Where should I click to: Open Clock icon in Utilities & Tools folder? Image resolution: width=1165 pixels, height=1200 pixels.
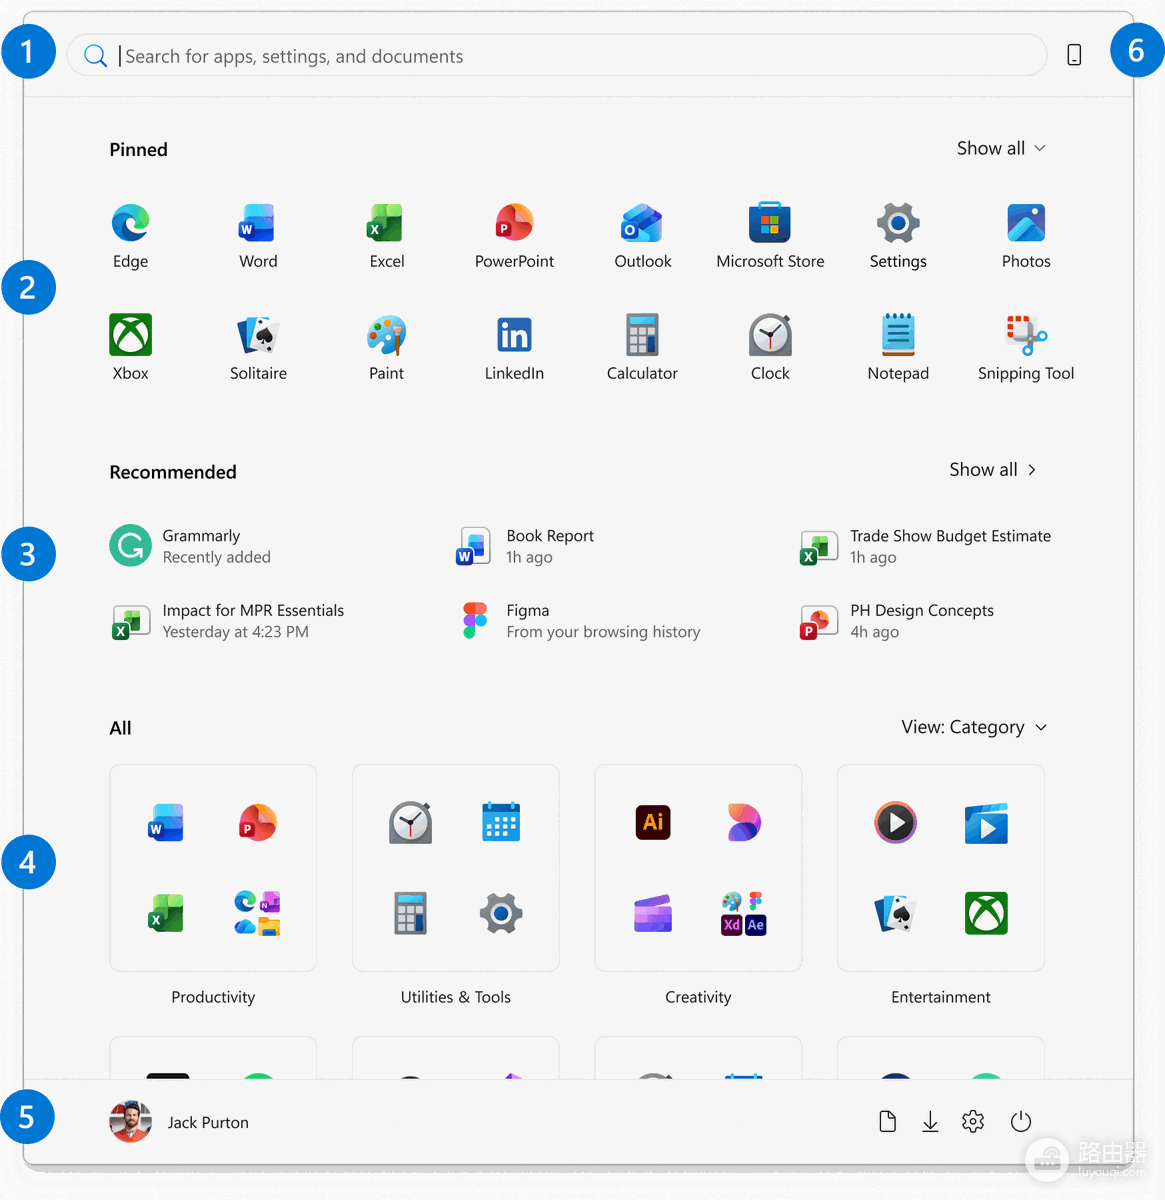(410, 823)
